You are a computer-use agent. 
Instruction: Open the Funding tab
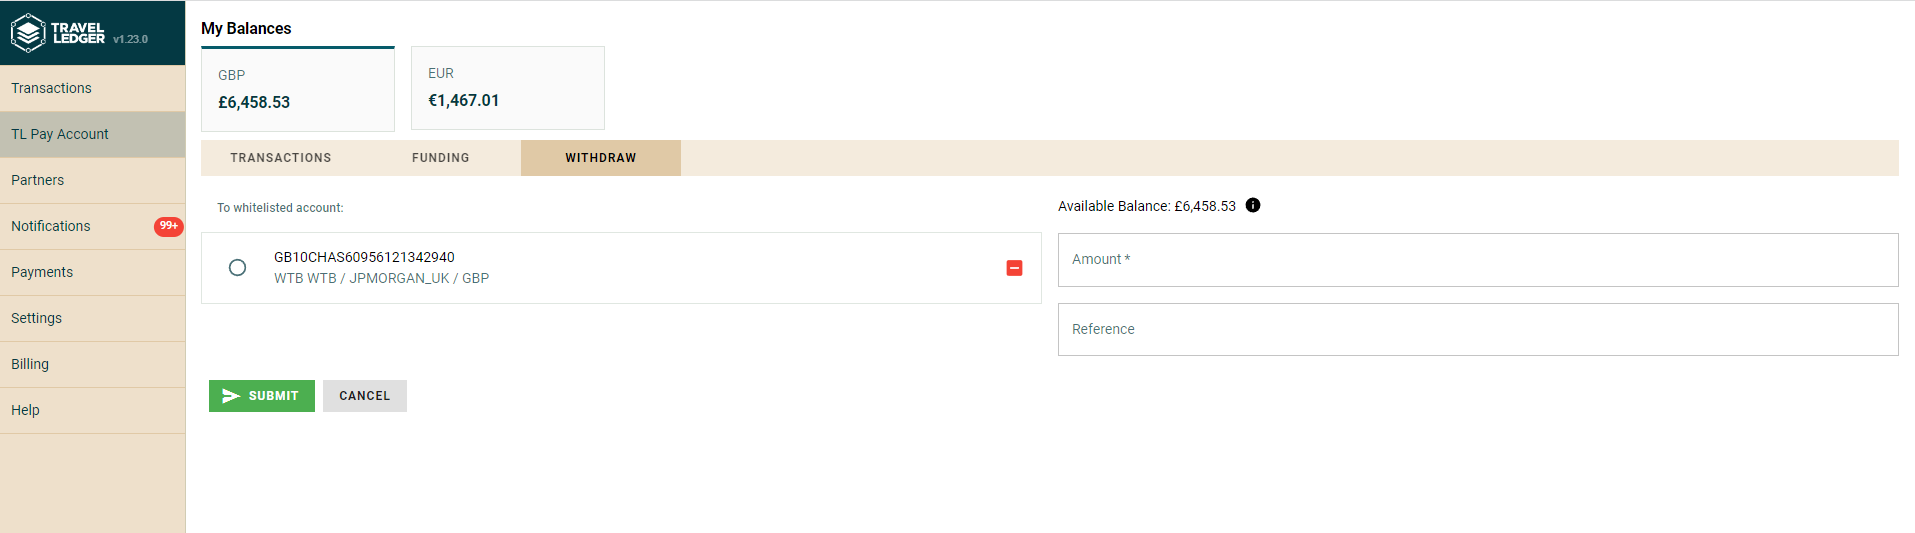pyautogui.click(x=440, y=158)
